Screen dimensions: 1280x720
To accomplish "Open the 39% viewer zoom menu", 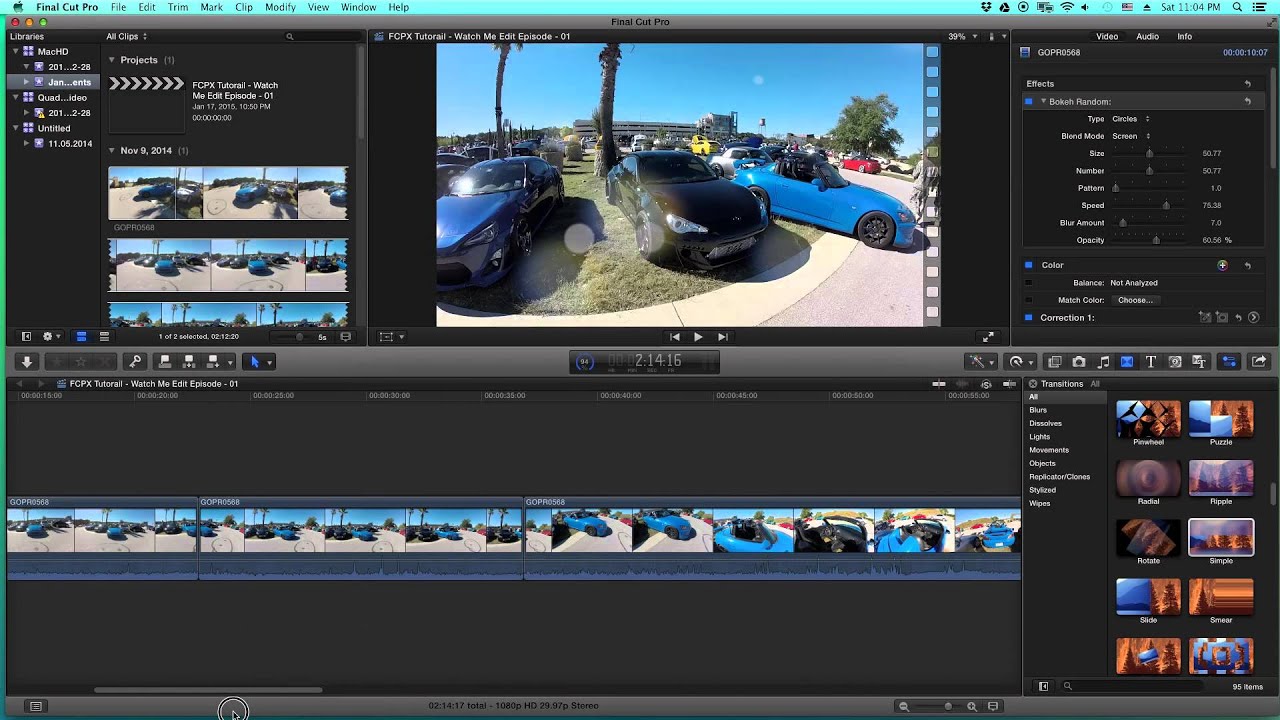I will 963,37.
